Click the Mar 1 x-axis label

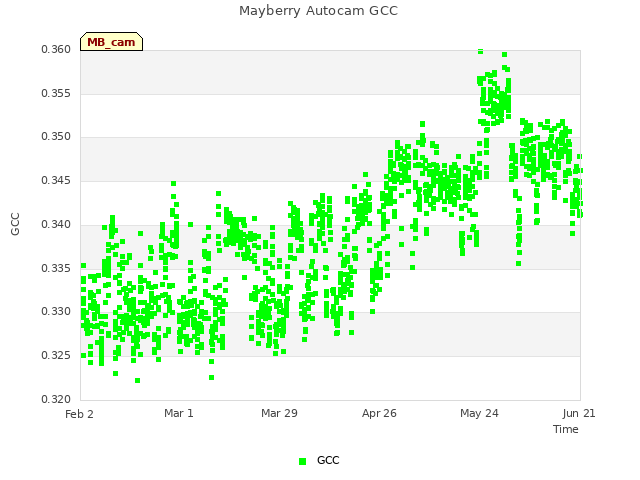click(x=179, y=413)
